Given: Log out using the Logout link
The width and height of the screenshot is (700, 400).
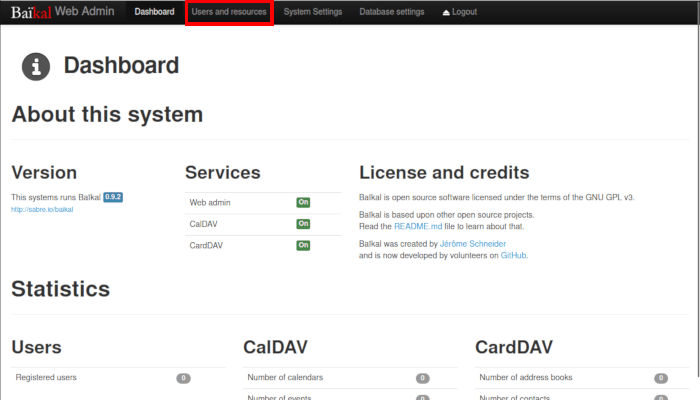Looking at the screenshot, I should point(459,12).
